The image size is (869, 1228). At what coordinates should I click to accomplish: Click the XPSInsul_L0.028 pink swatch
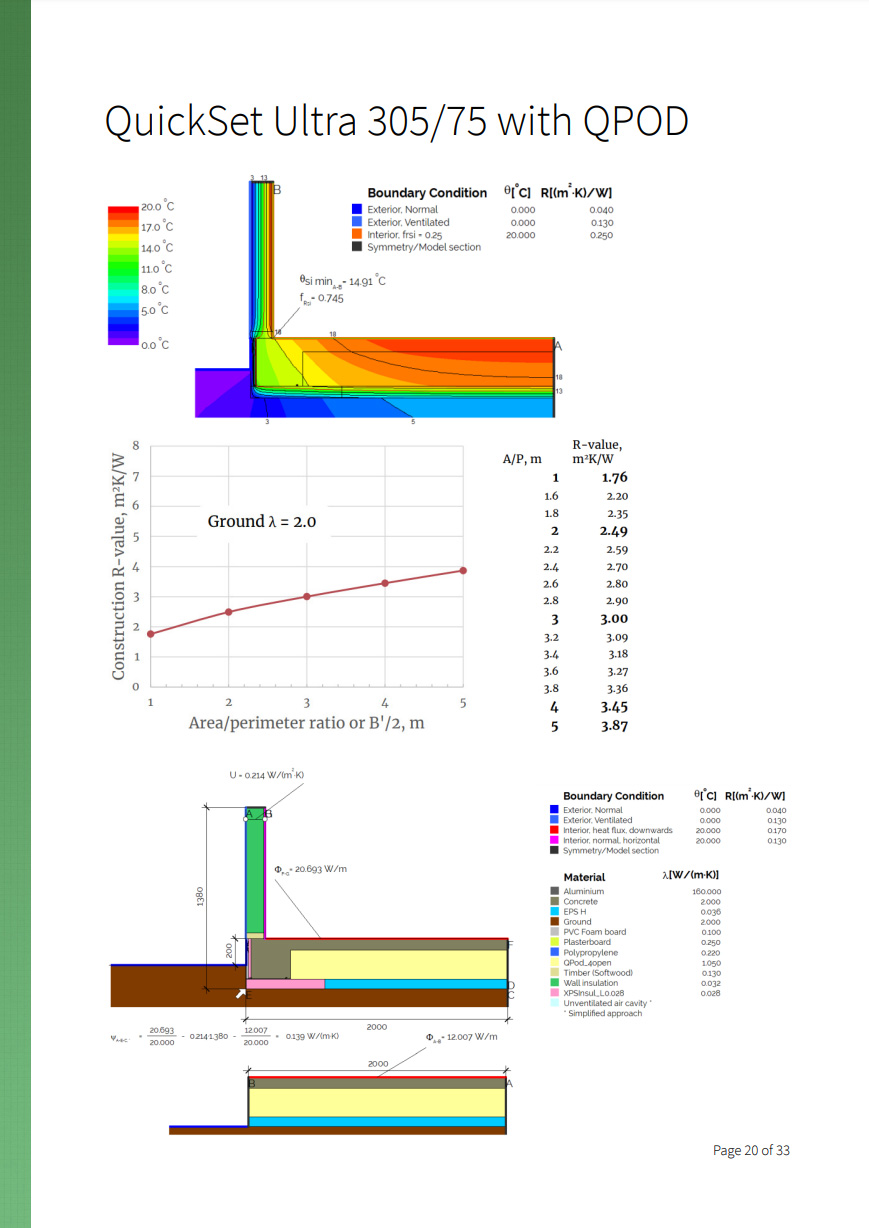[x=555, y=993]
